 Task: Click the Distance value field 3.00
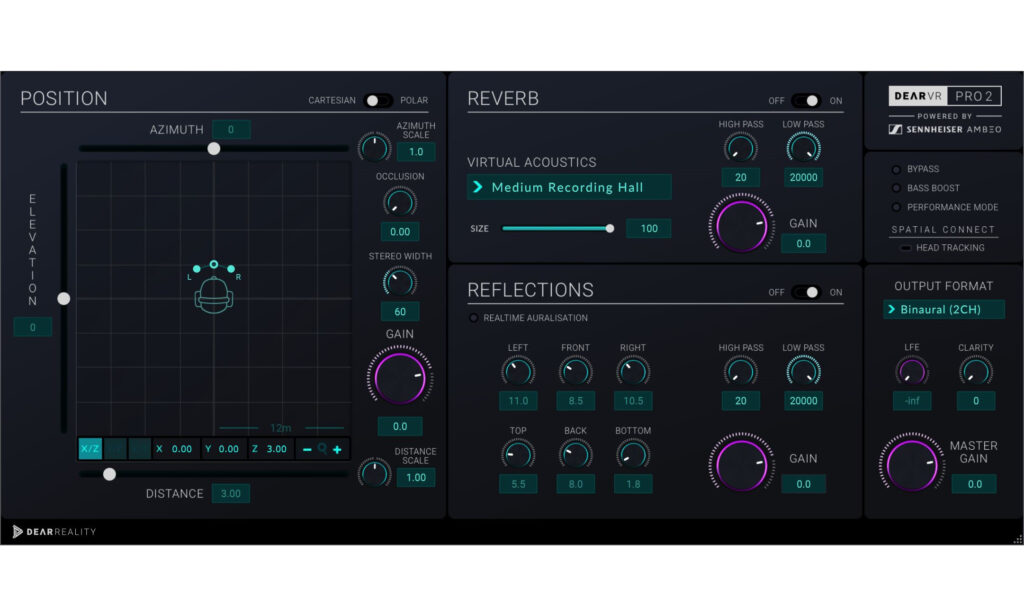click(x=231, y=493)
